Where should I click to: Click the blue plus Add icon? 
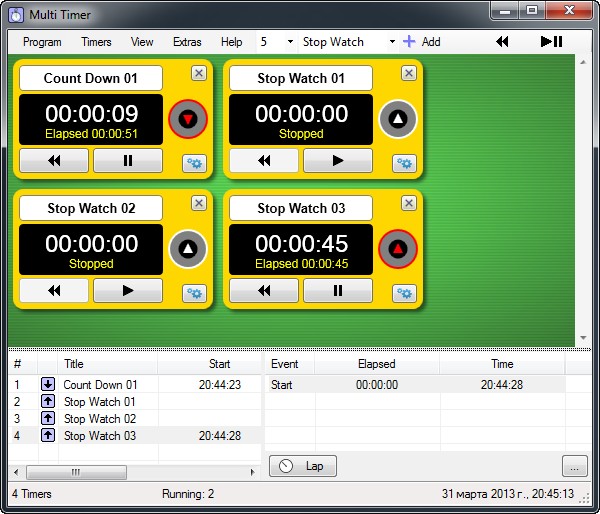coord(409,42)
